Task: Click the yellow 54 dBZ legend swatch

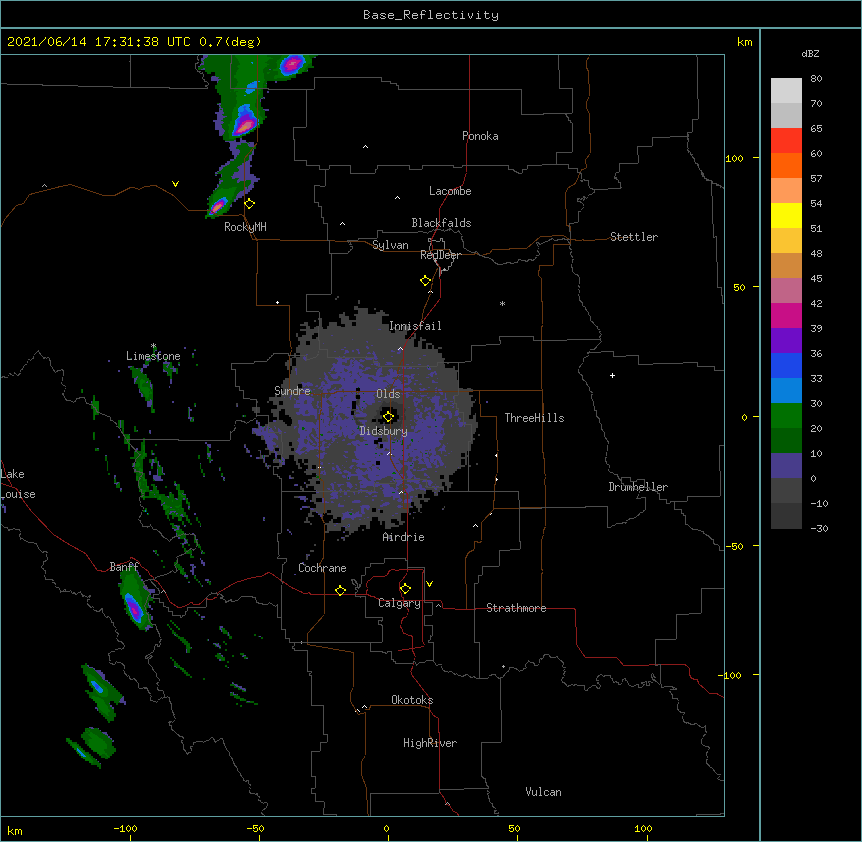Action: click(786, 215)
